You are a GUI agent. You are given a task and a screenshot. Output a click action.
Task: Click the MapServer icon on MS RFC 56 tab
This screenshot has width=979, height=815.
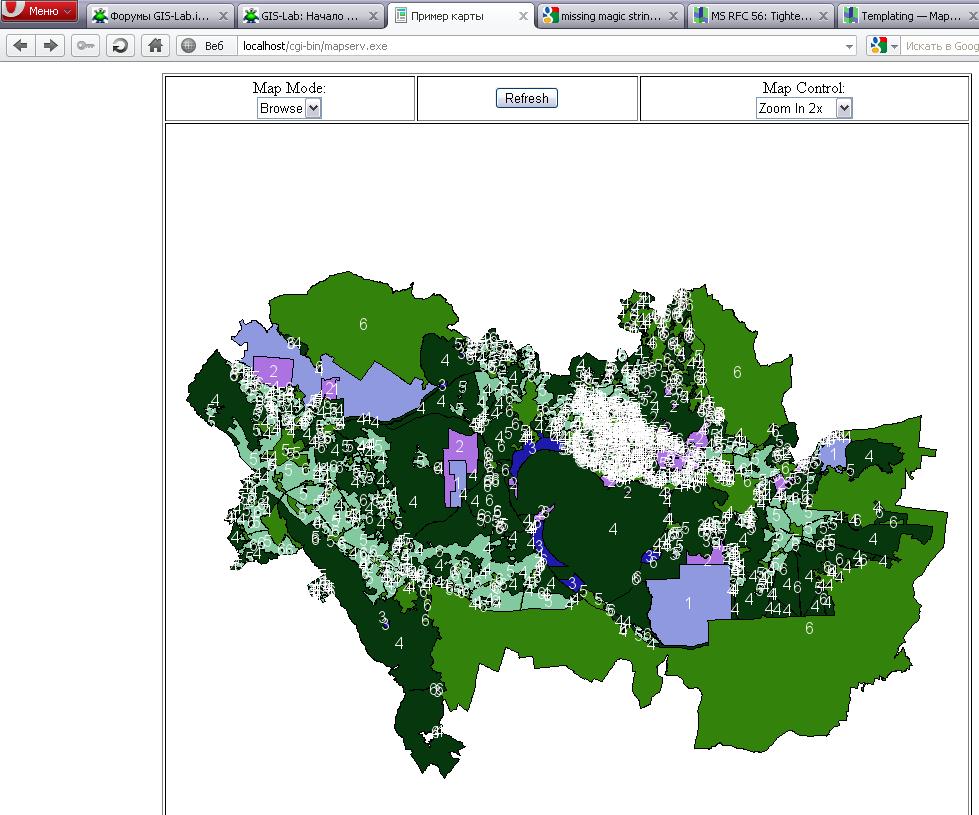pos(701,15)
